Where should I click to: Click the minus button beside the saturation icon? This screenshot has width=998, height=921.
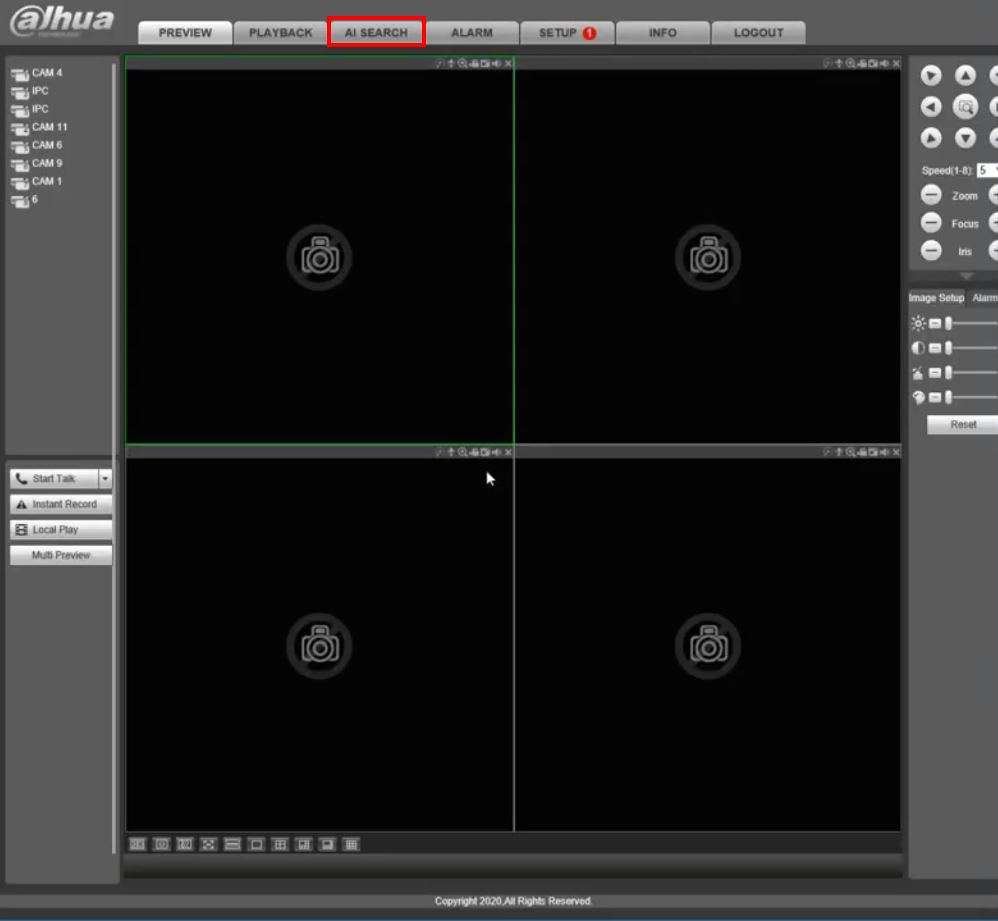click(x=934, y=373)
